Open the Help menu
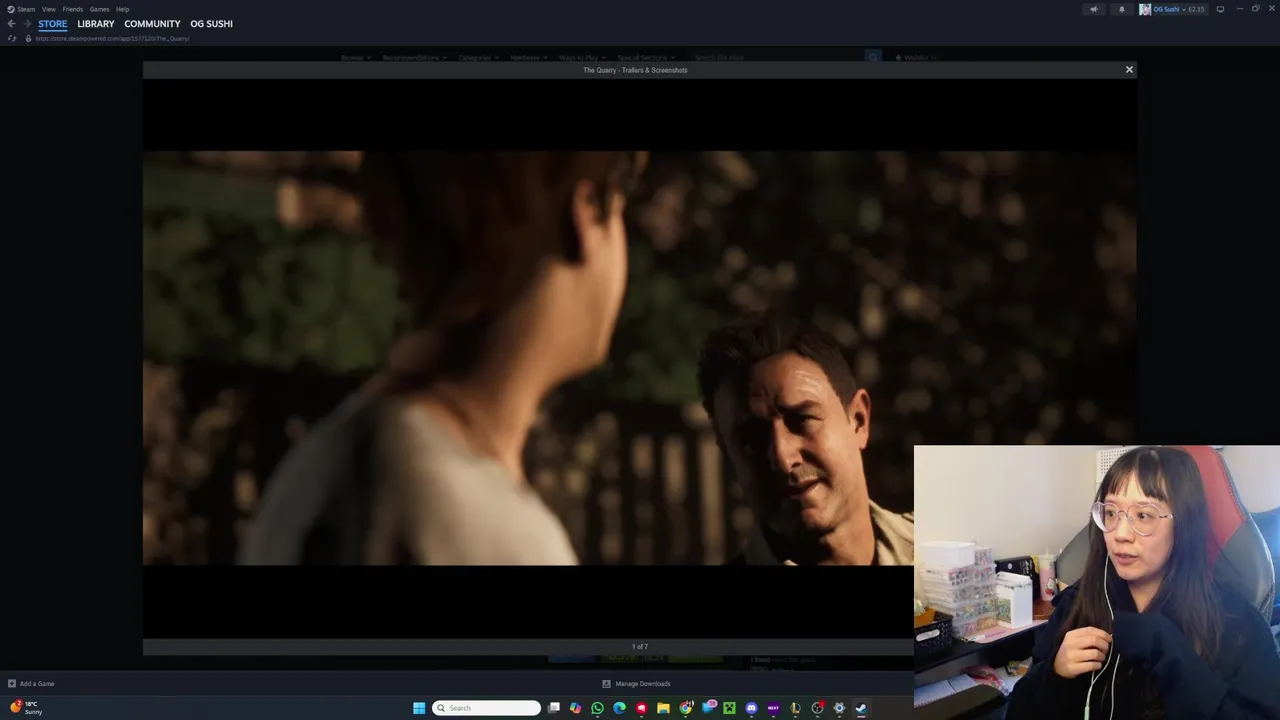Image resolution: width=1280 pixels, height=720 pixels. (122, 9)
